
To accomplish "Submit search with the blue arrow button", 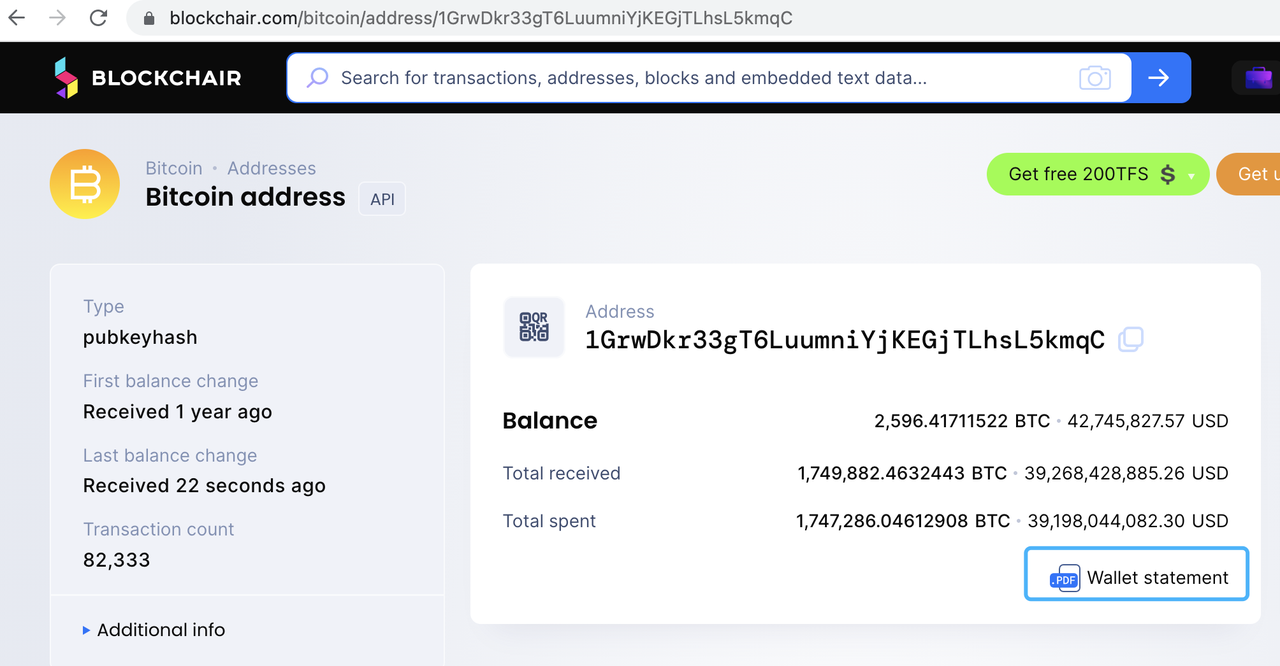I will tap(1160, 78).
